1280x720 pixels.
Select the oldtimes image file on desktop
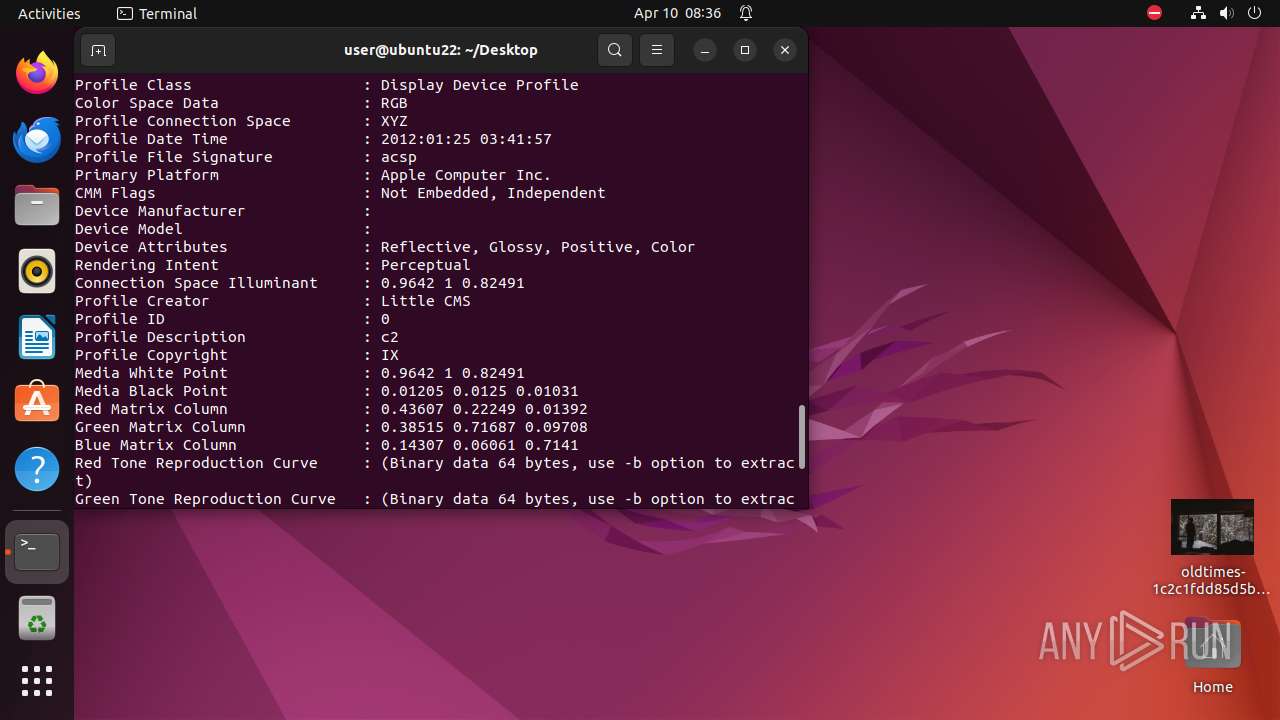click(1212, 547)
